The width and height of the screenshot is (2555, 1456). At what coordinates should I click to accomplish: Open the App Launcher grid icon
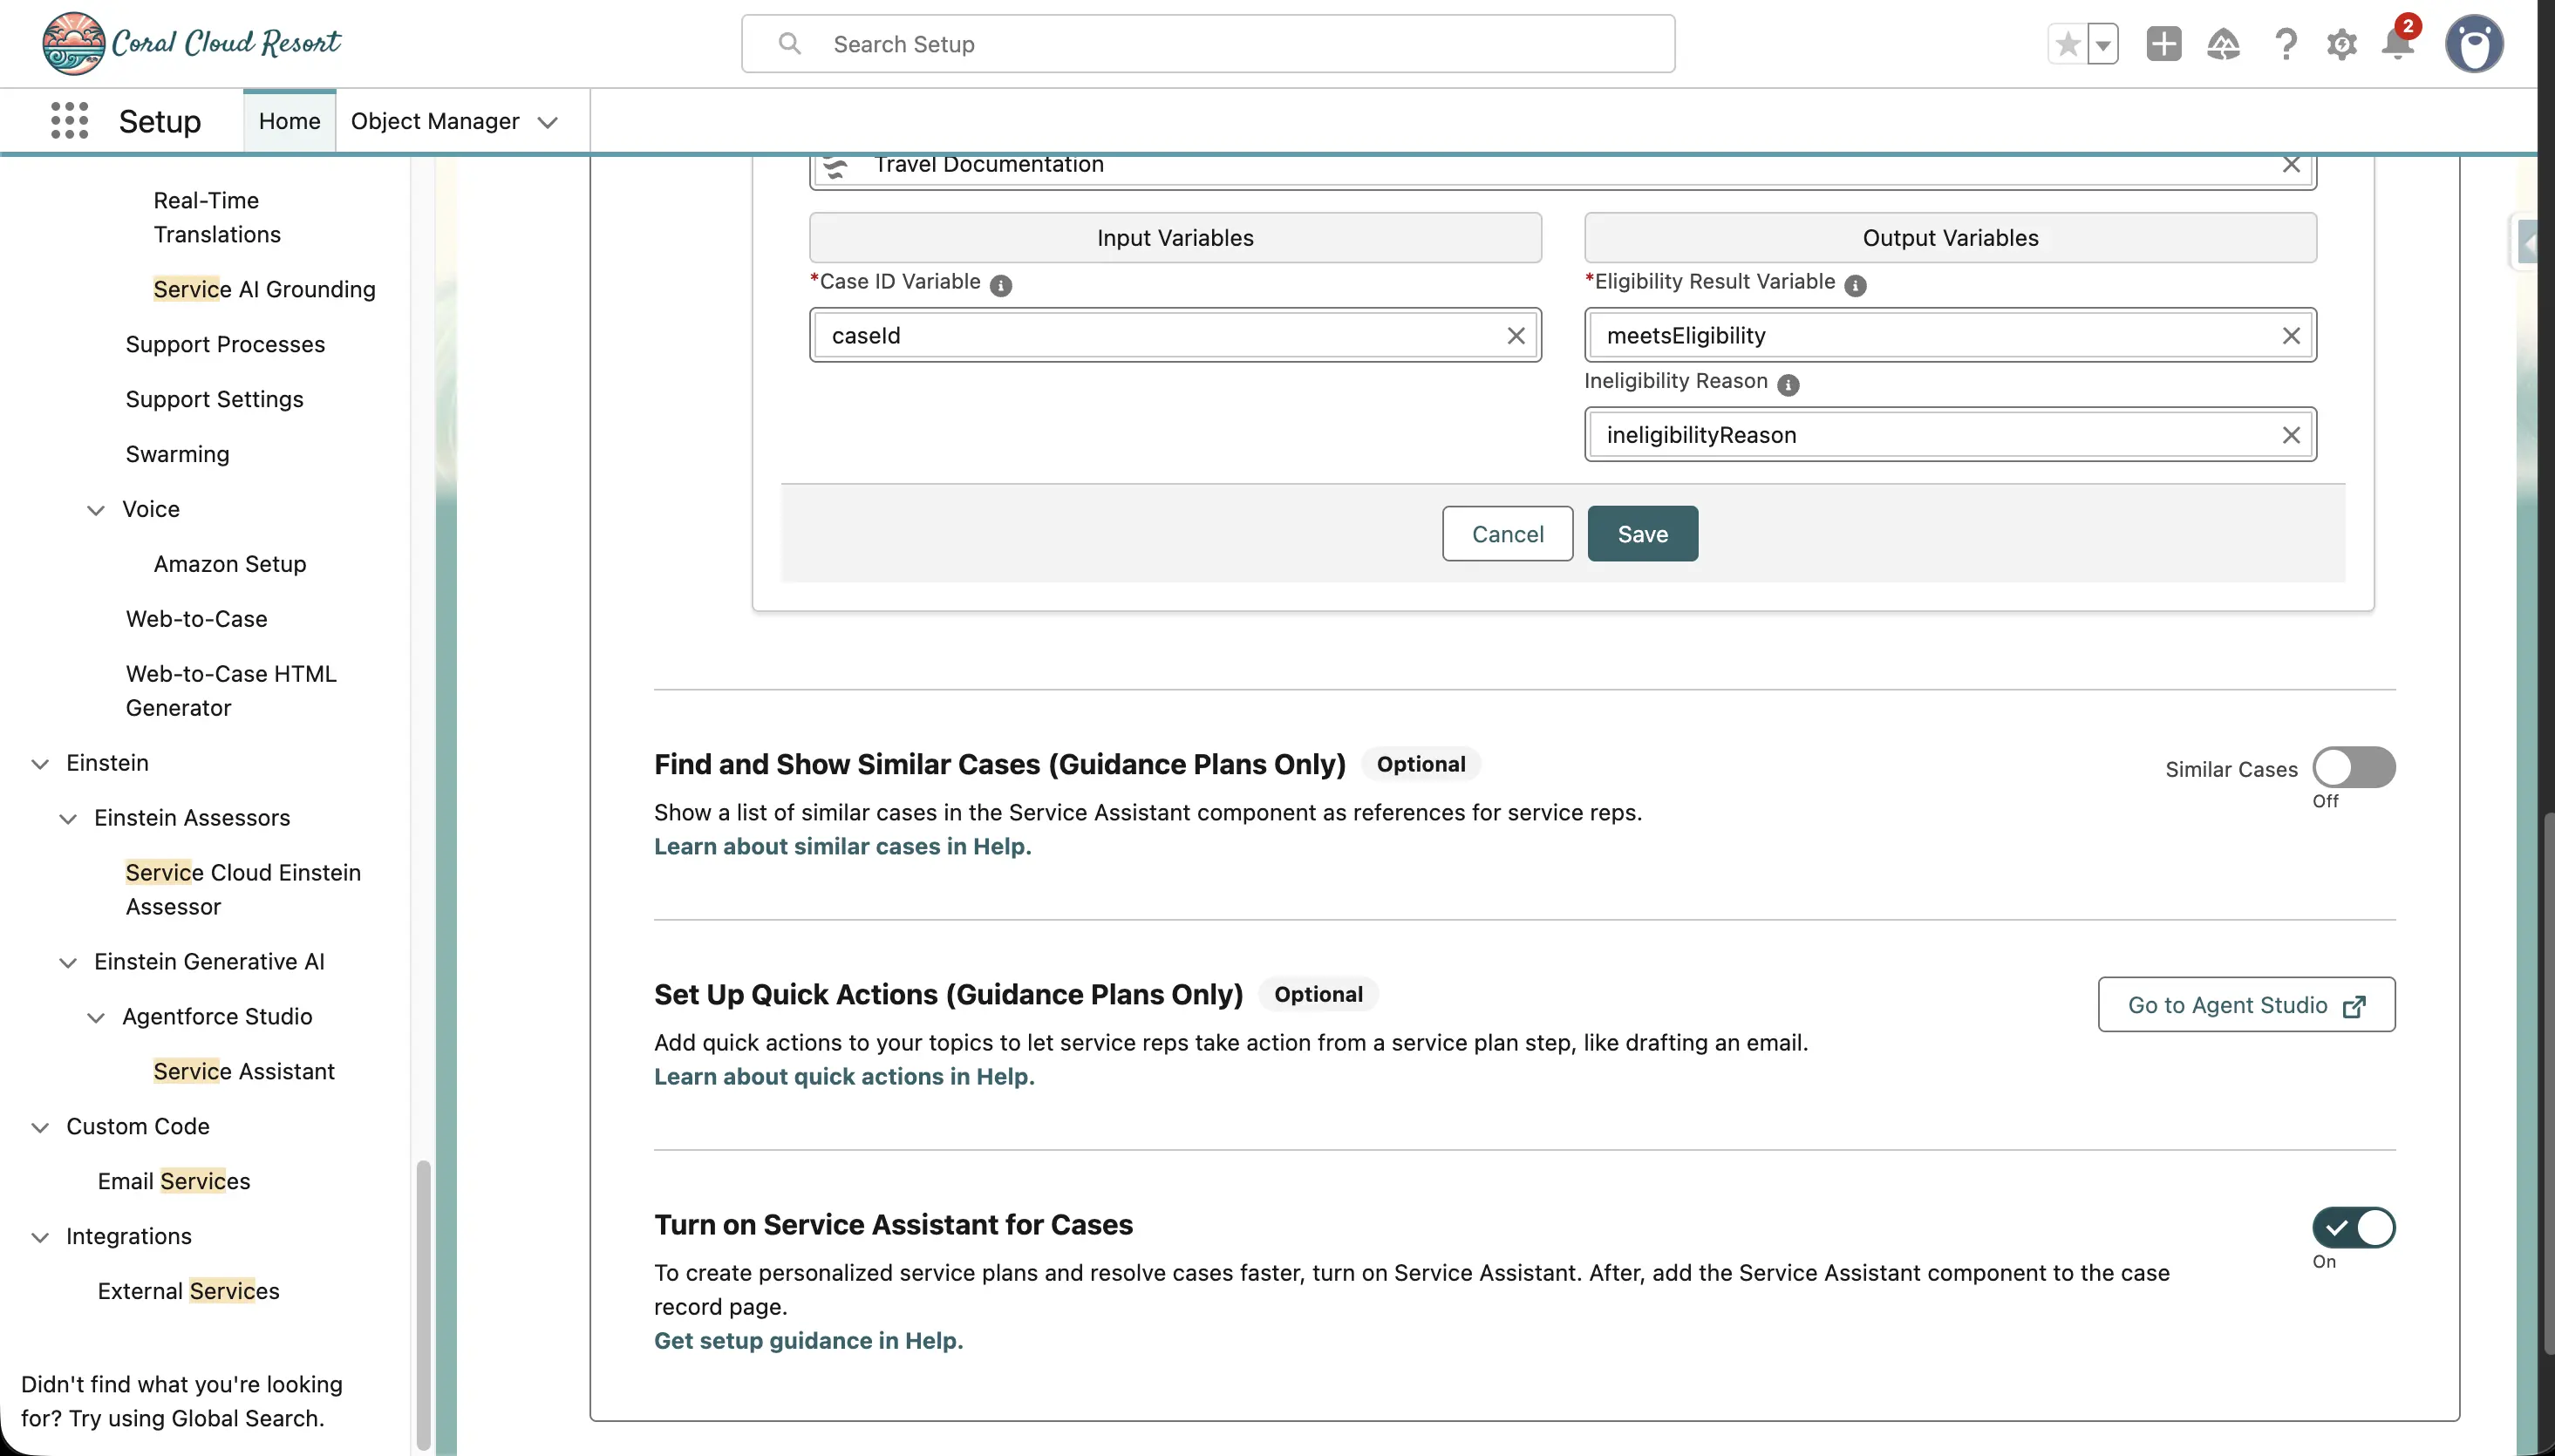69,121
